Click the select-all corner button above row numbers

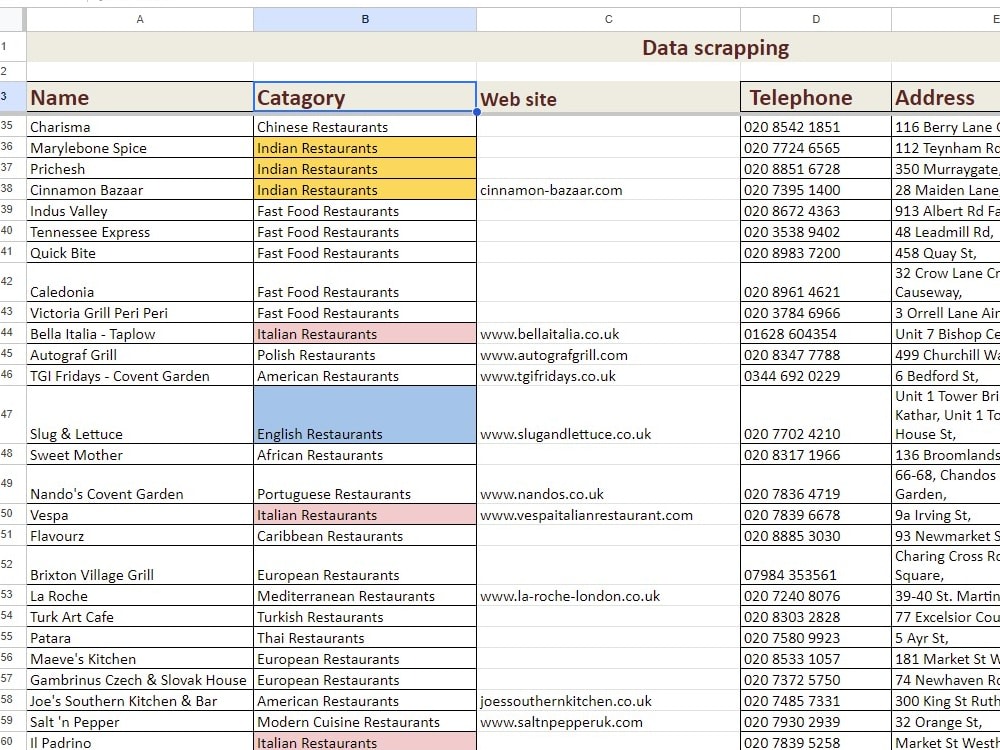(13, 18)
